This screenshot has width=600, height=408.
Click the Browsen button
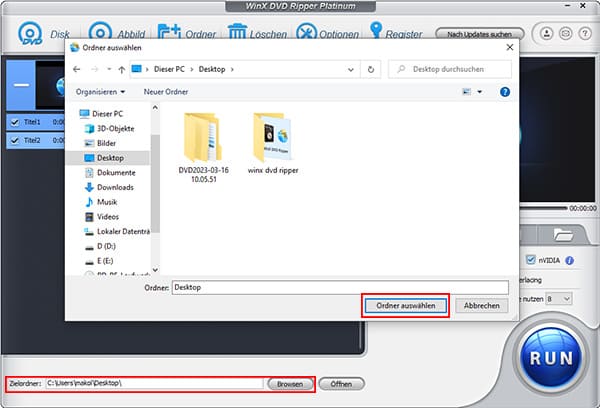290,384
